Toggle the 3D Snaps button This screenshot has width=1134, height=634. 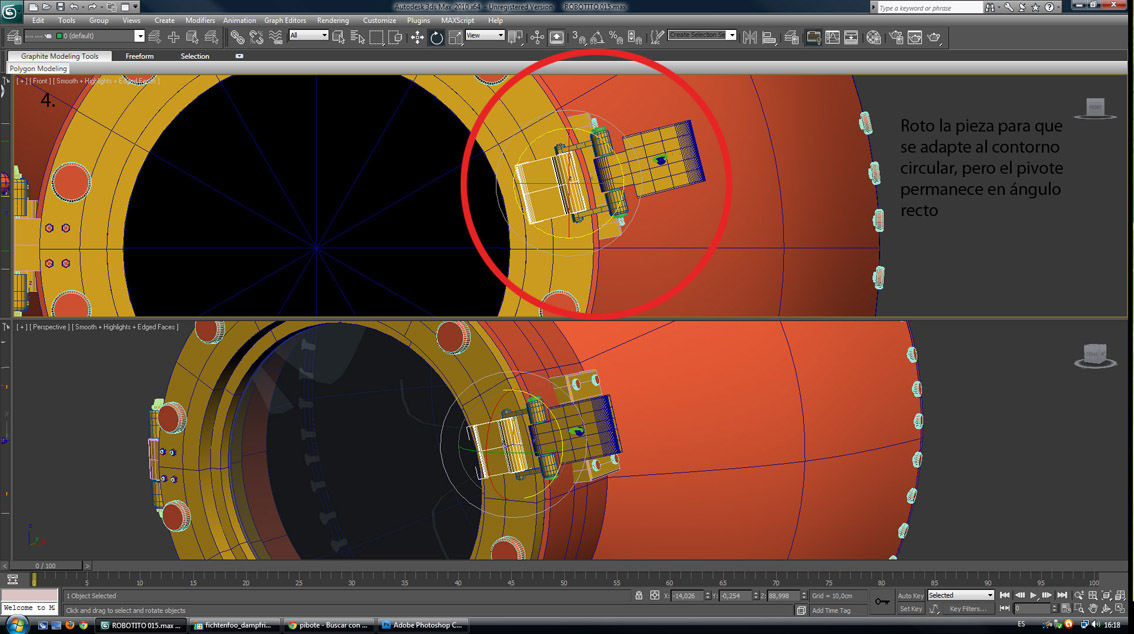pyautogui.click(x=579, y=37)
